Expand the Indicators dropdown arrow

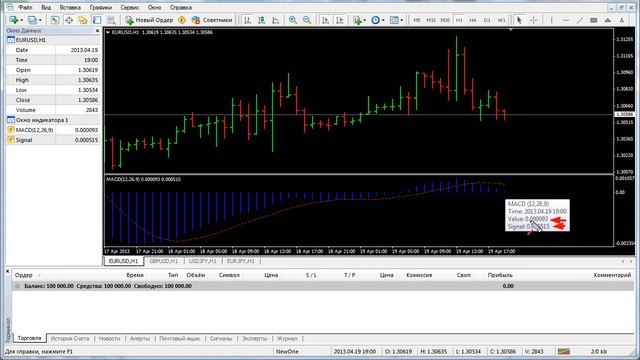364,20
